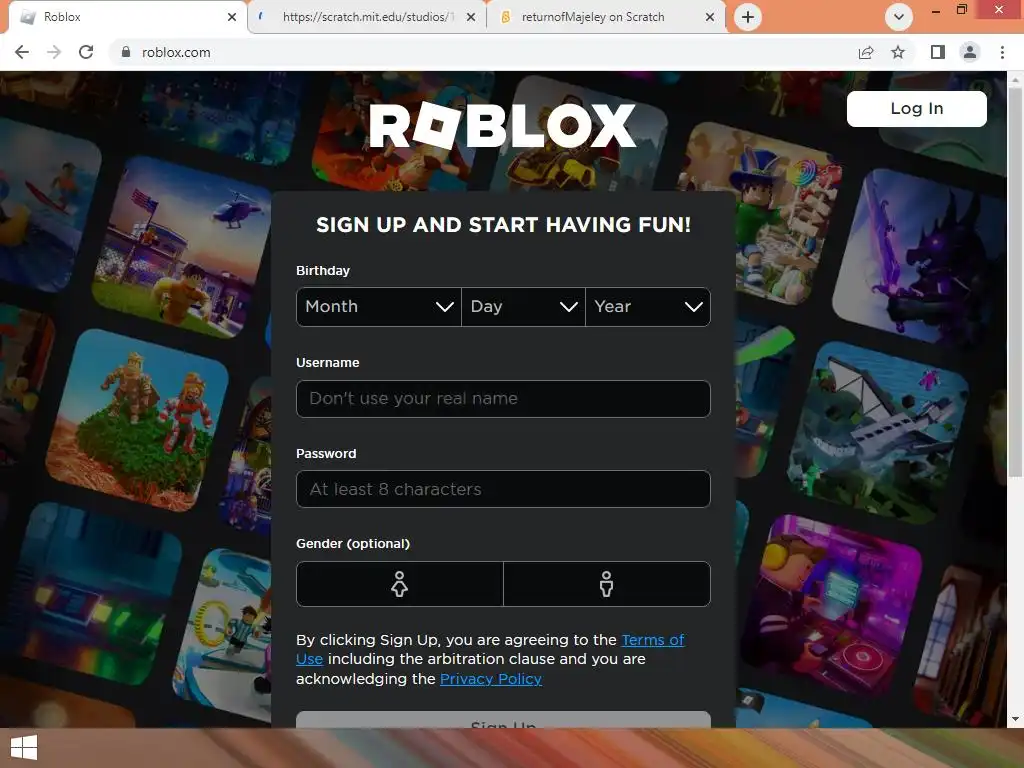The width and height of the screenshot is (1024, 768).
Task: Open the Windows Start button
Action: coord(24,748)
